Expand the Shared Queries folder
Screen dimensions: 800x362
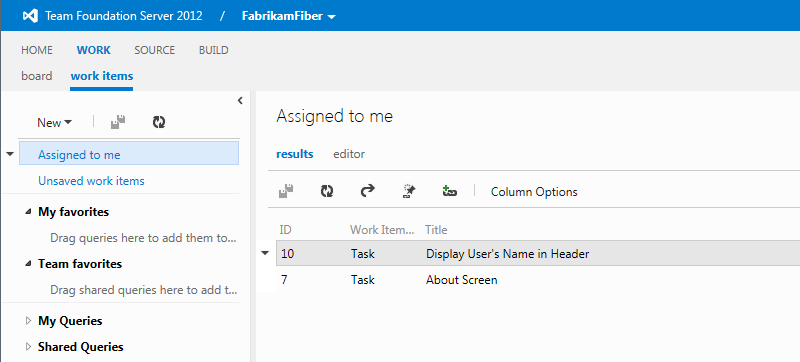pyautogui.click(x=28, y=347)
